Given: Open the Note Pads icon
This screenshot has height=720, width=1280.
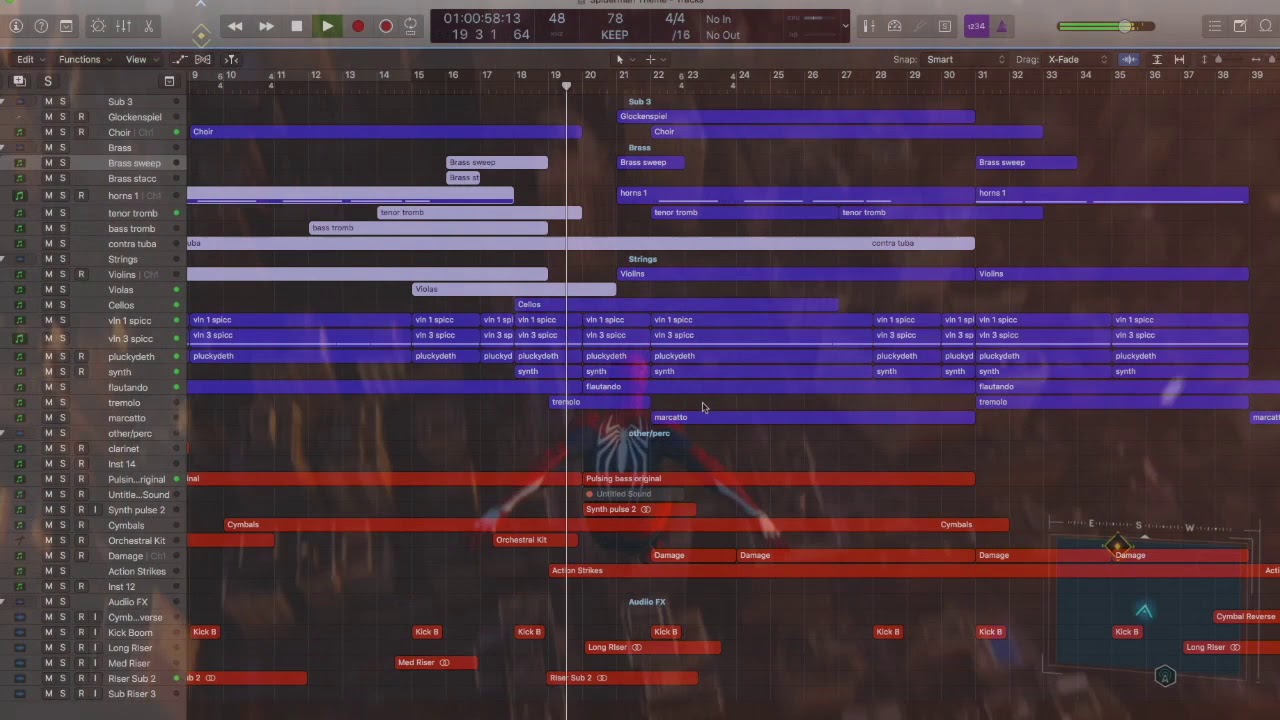Looking at the screenshot, I should click(x=1240, y=26).
